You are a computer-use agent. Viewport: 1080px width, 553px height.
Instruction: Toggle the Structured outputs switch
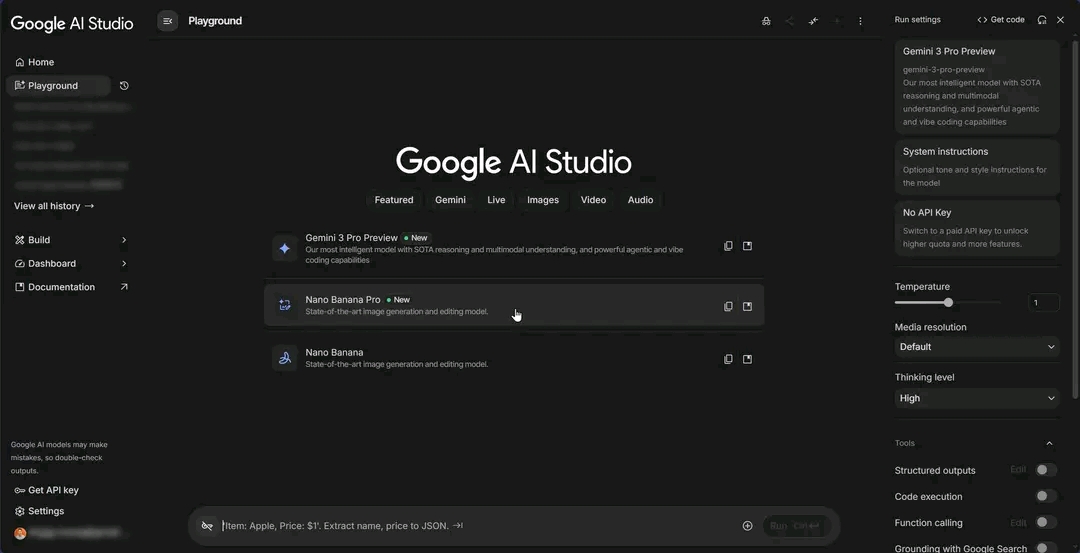[1046, 470]
